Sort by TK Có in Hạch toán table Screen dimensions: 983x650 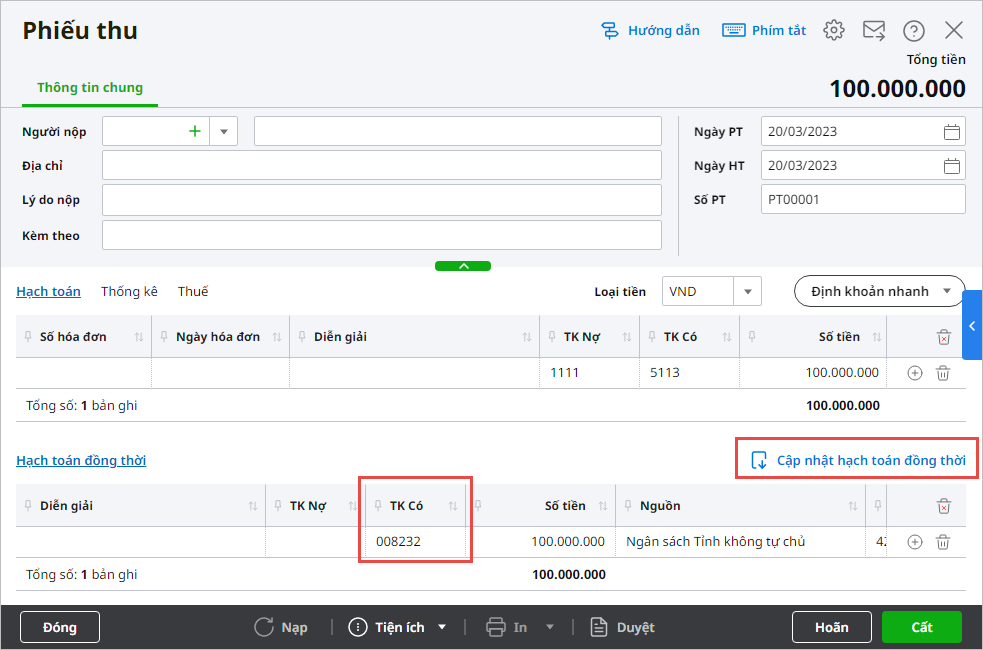(x=727, y=337)
